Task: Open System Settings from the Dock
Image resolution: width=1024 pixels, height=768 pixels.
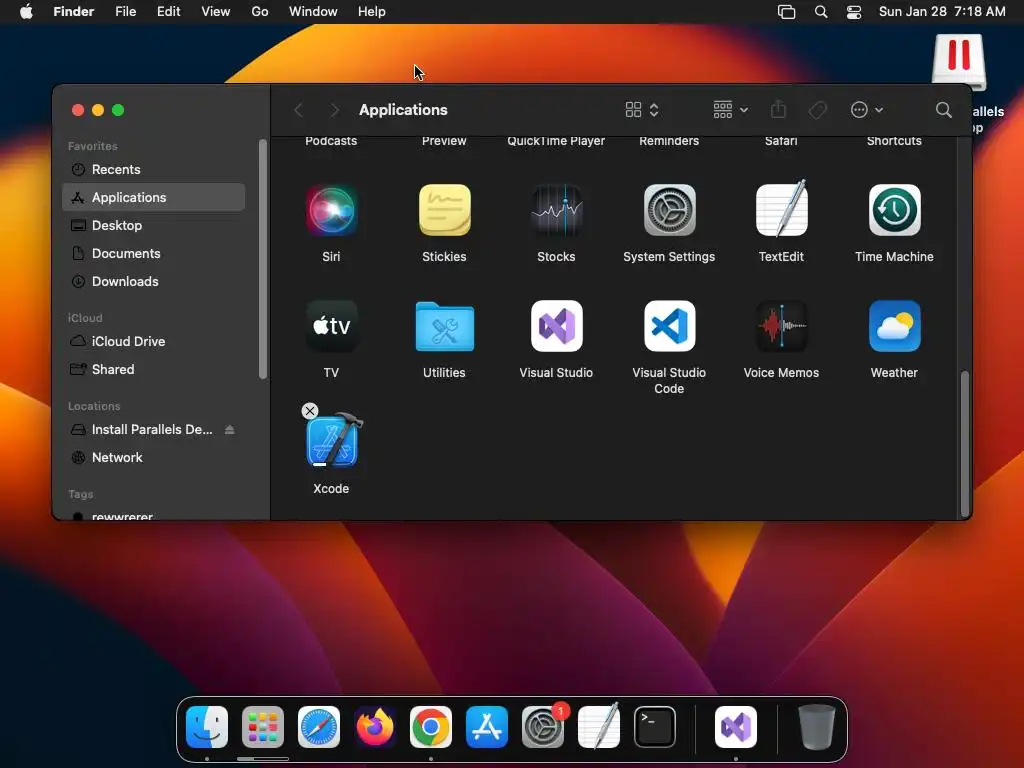Action: pyautogui.click(x=543, y=727)
